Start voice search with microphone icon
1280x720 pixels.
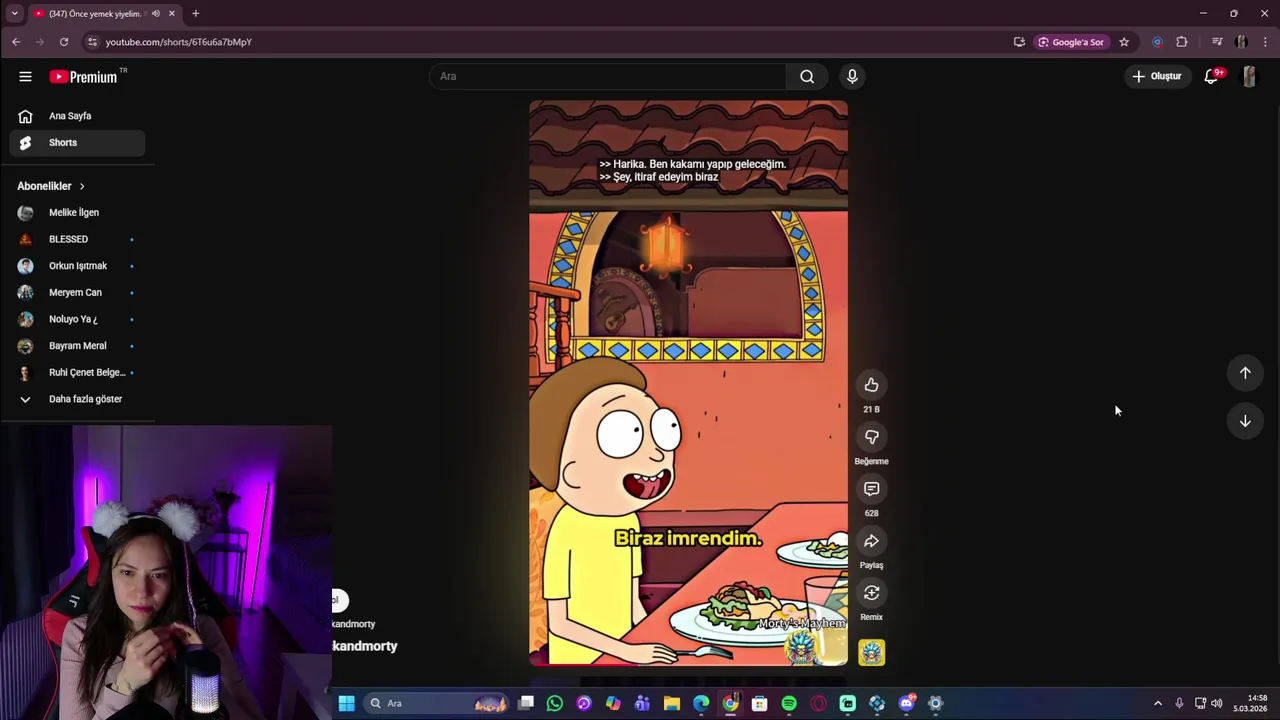(x=852, y=76)
